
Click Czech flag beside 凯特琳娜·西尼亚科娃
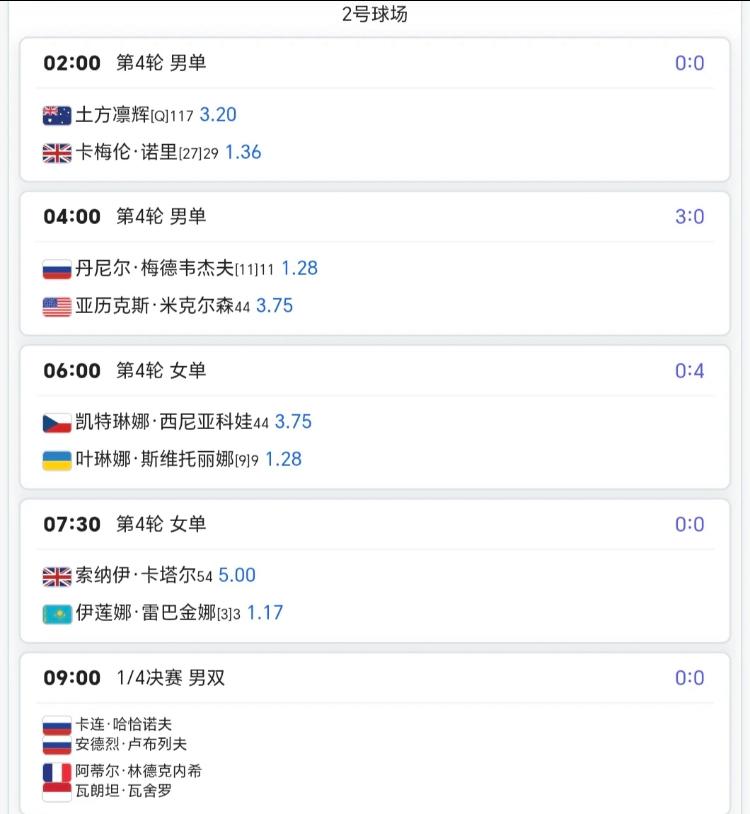point(57,423)
